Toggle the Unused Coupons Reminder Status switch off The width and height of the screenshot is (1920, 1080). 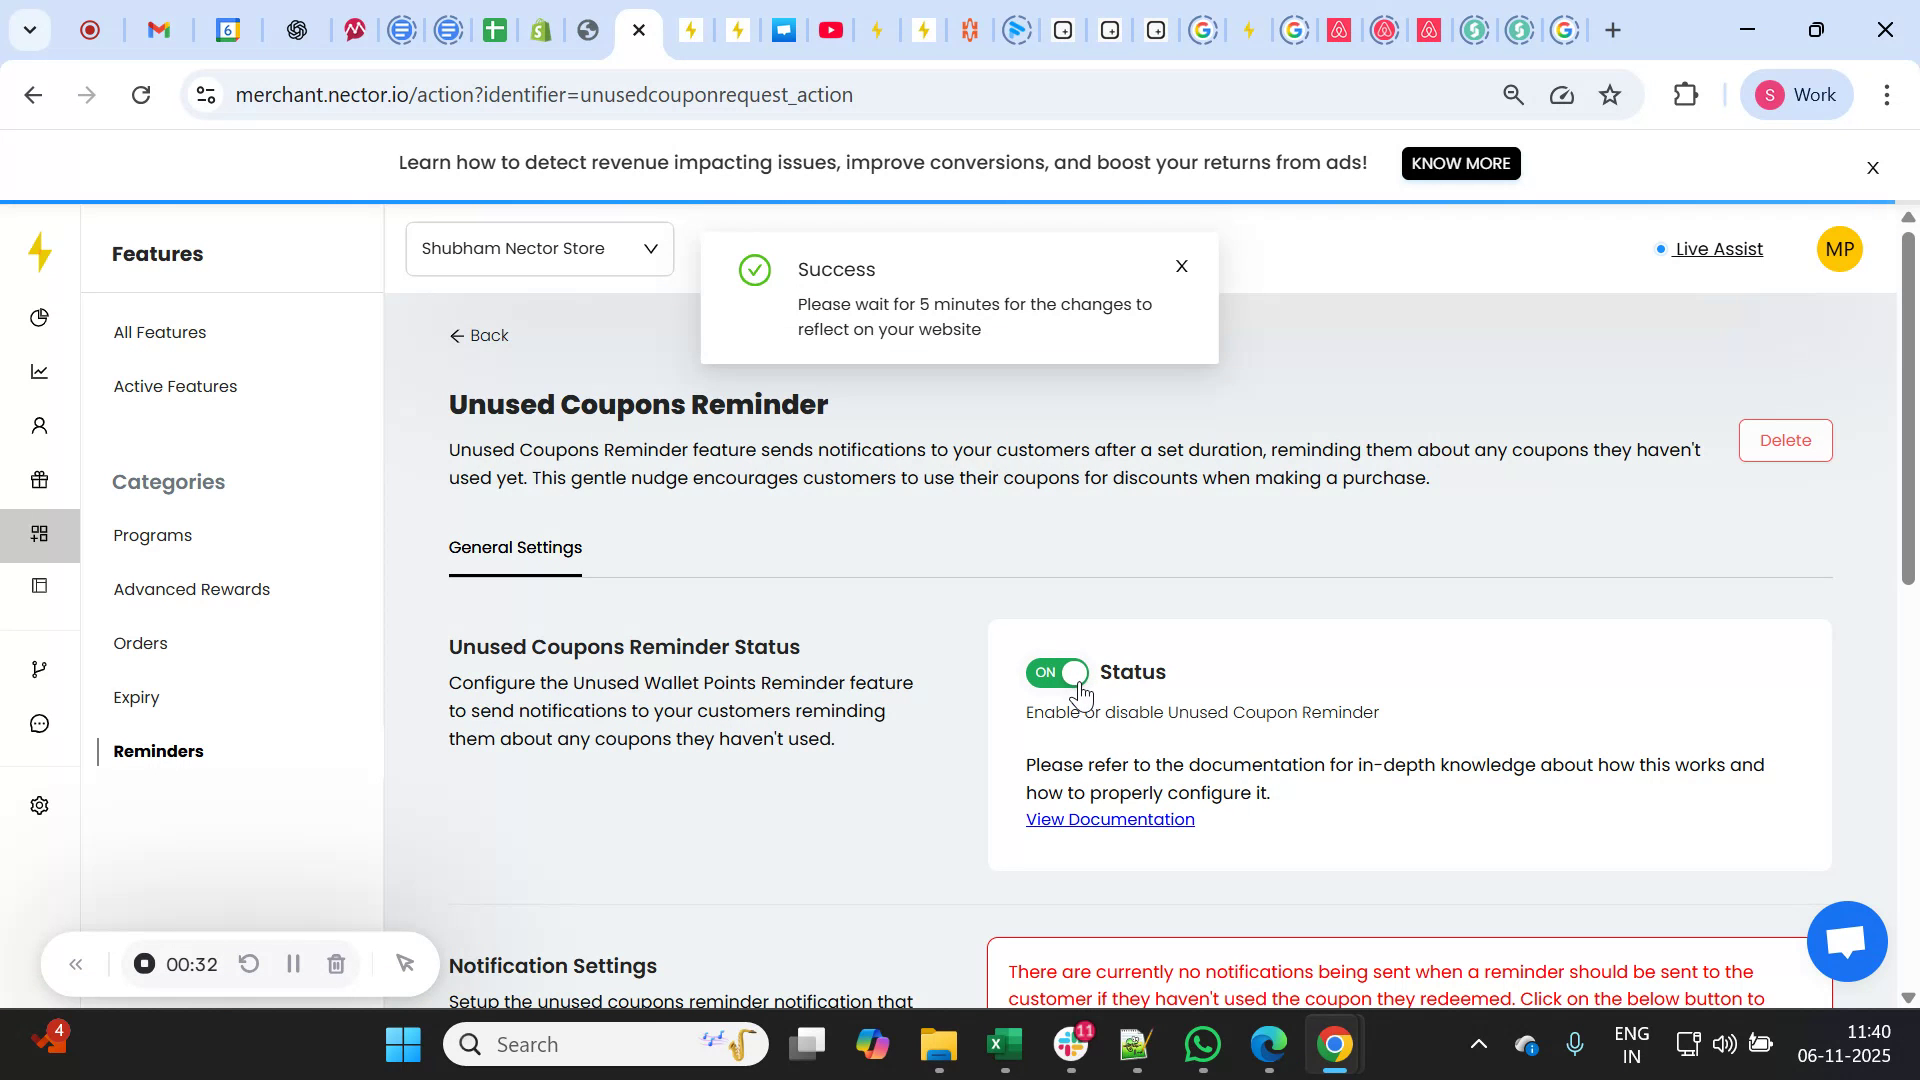point(1057,672)
